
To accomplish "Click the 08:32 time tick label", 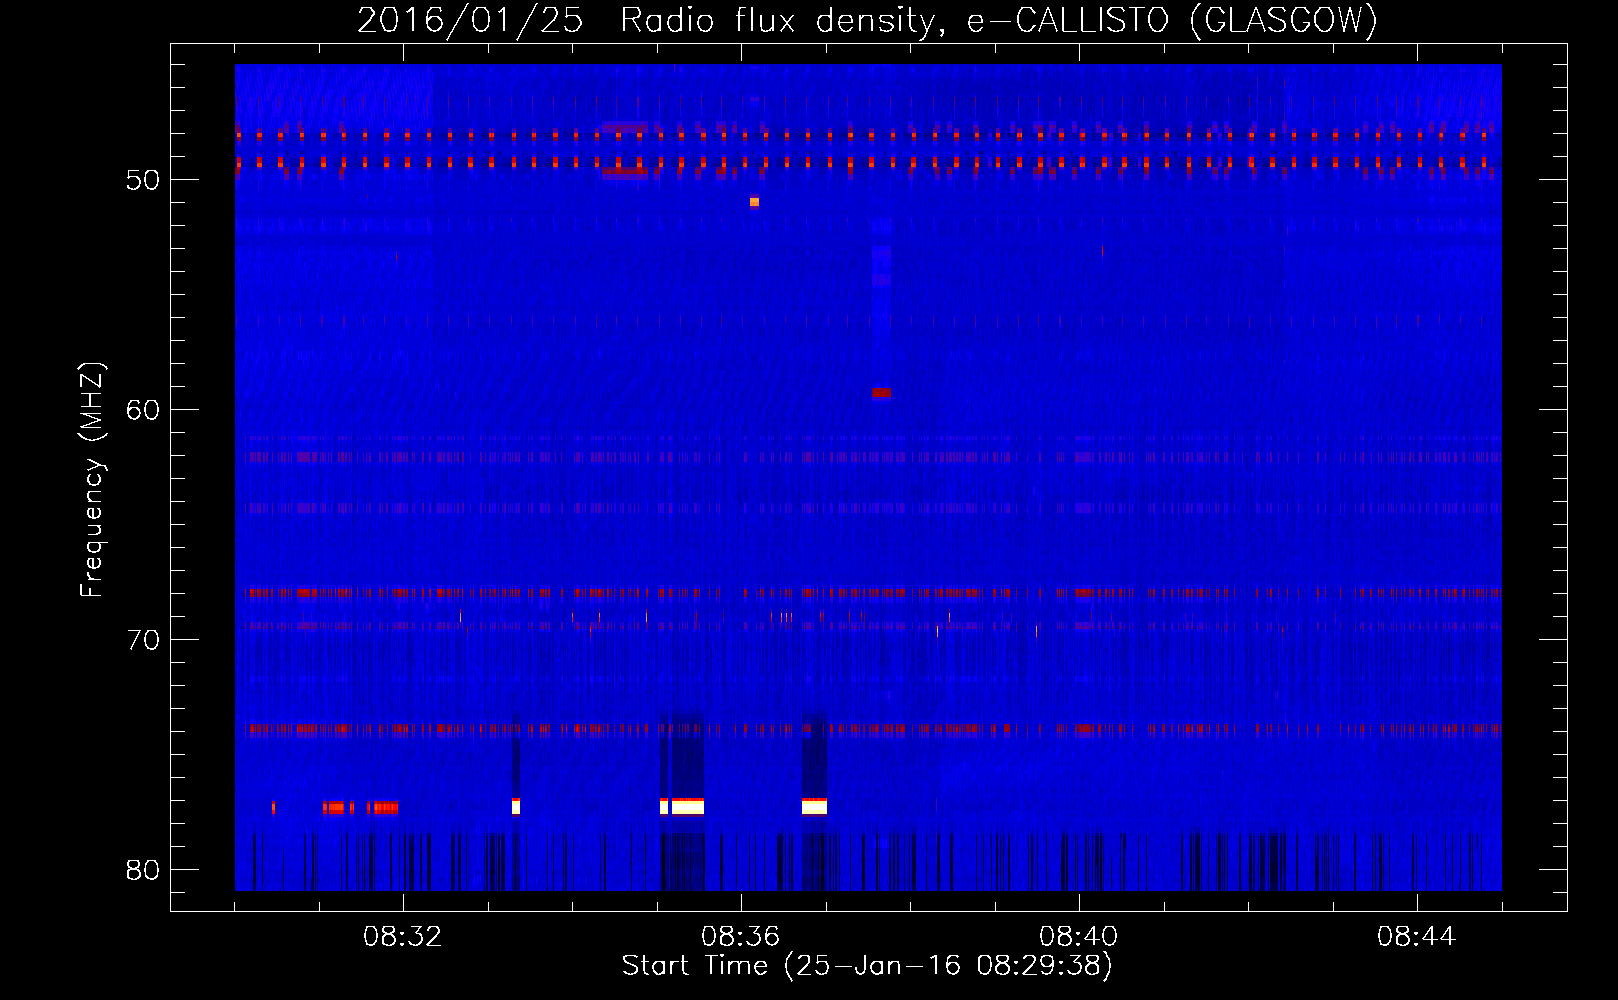I will click(x=402, y=937).
